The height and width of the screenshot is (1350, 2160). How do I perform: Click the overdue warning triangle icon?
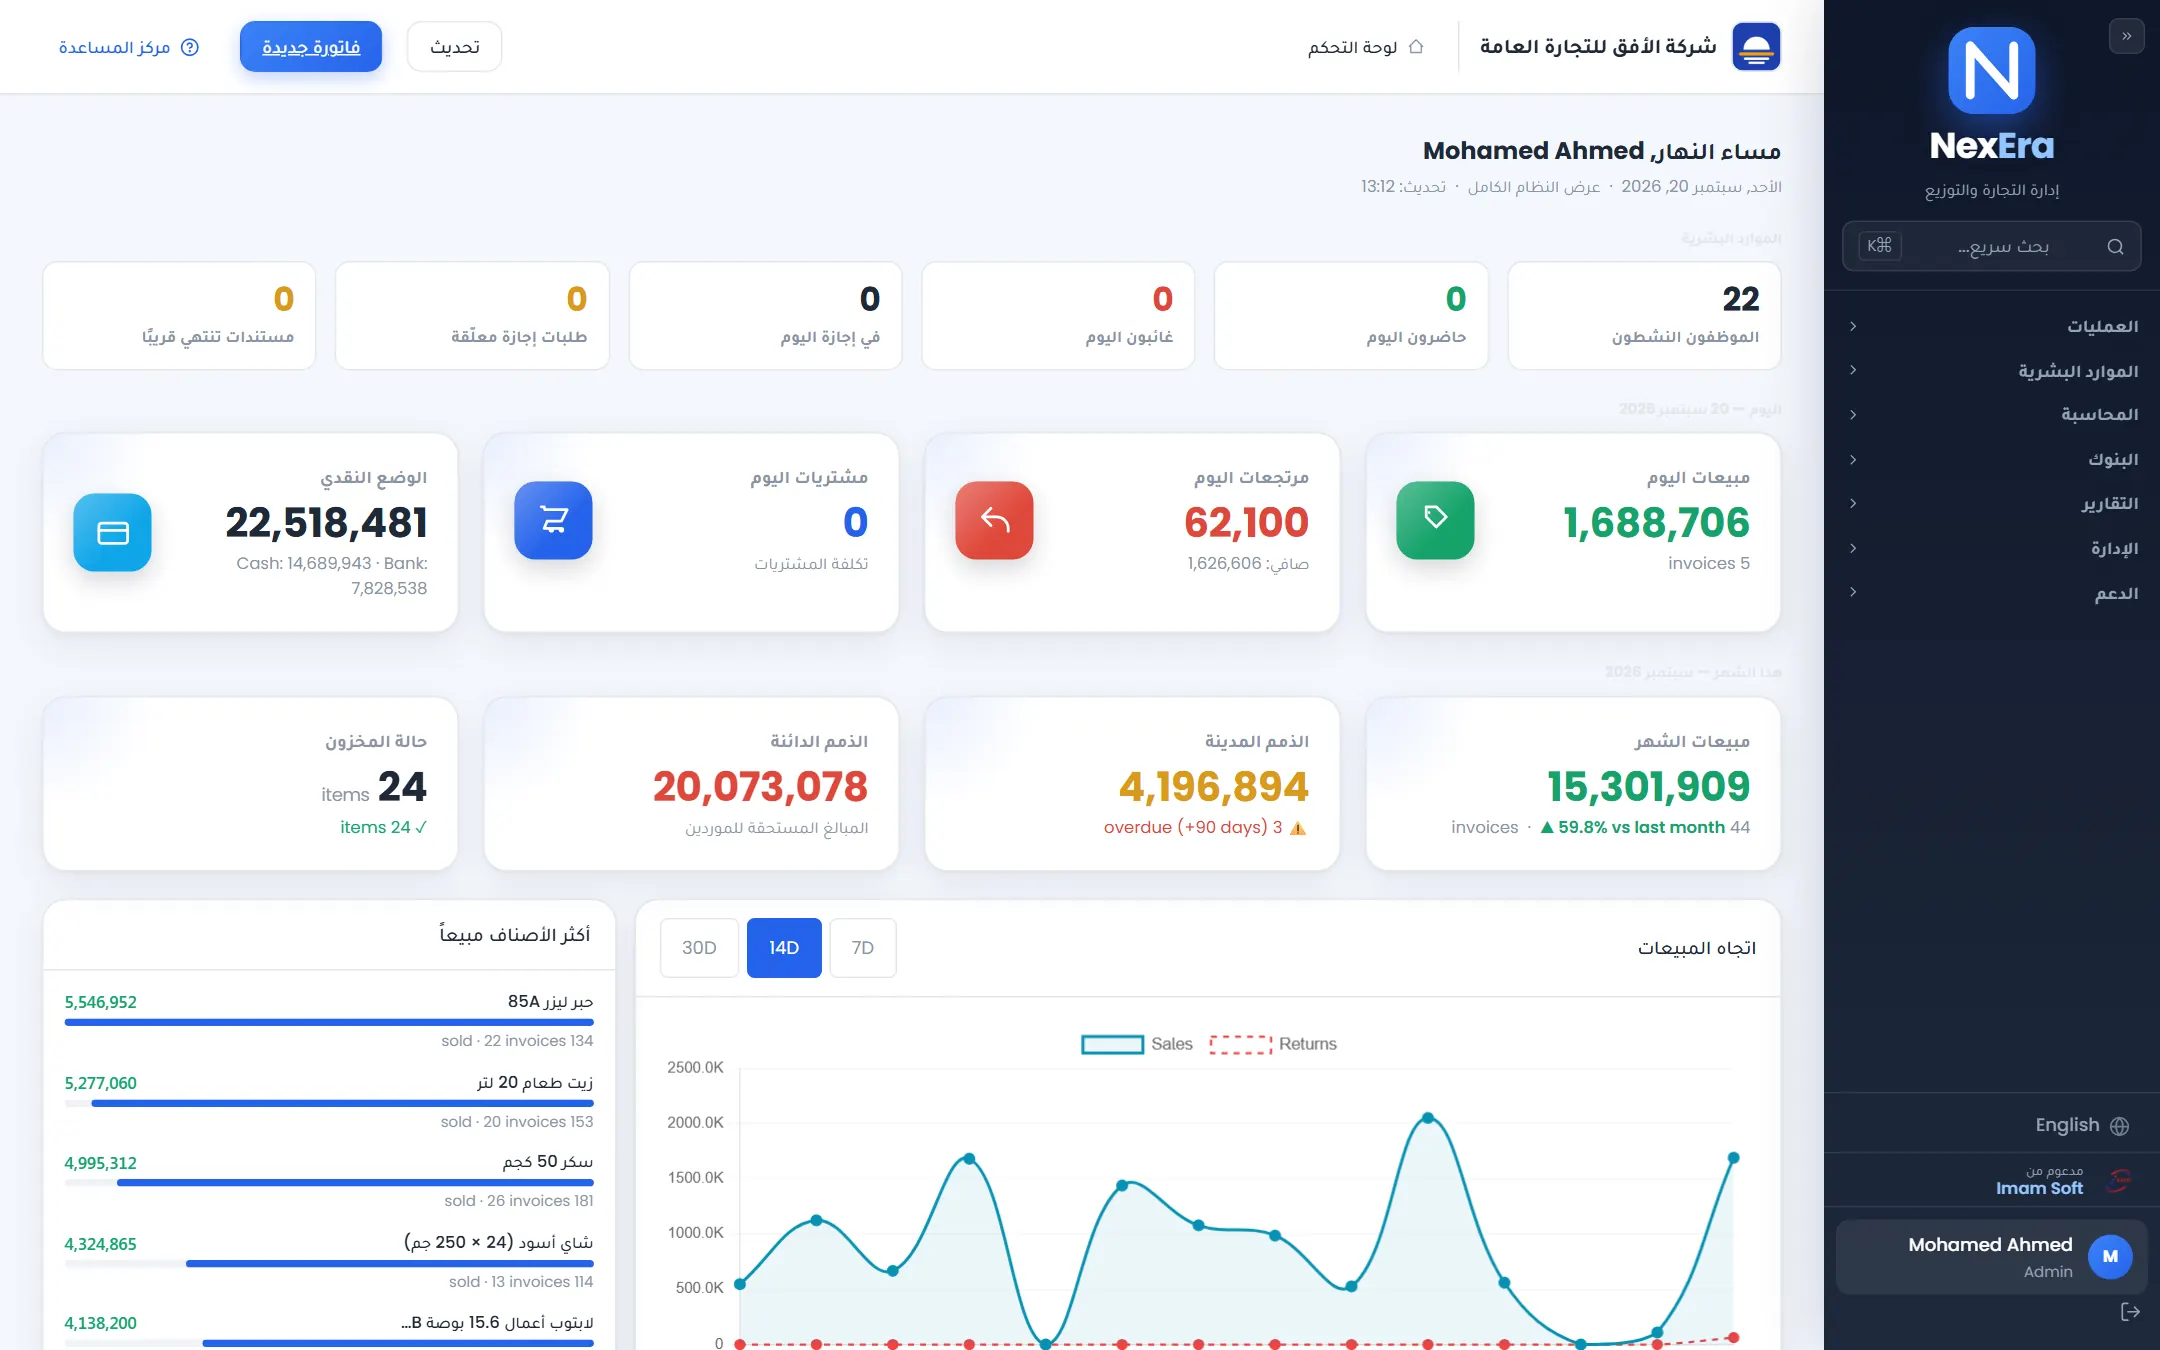coord(1297,828)
